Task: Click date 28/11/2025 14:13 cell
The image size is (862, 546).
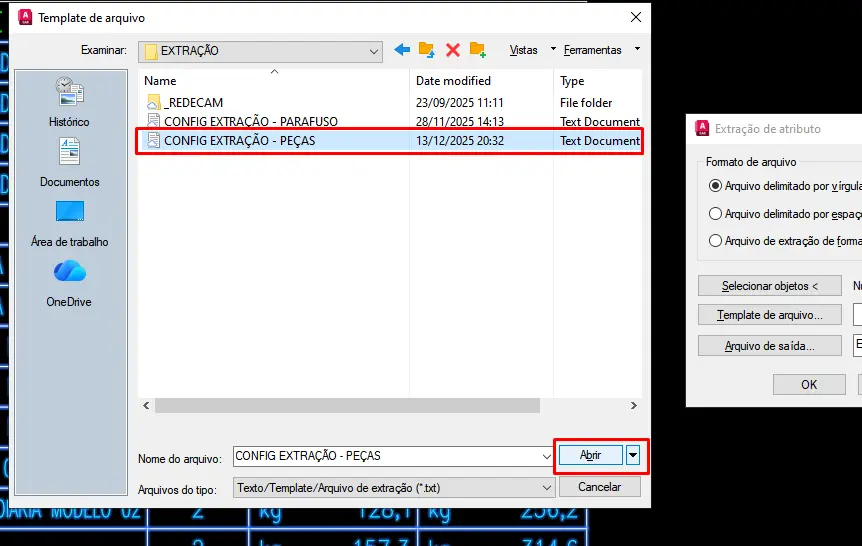Action: pyautogui.click(x=460, y=122)
